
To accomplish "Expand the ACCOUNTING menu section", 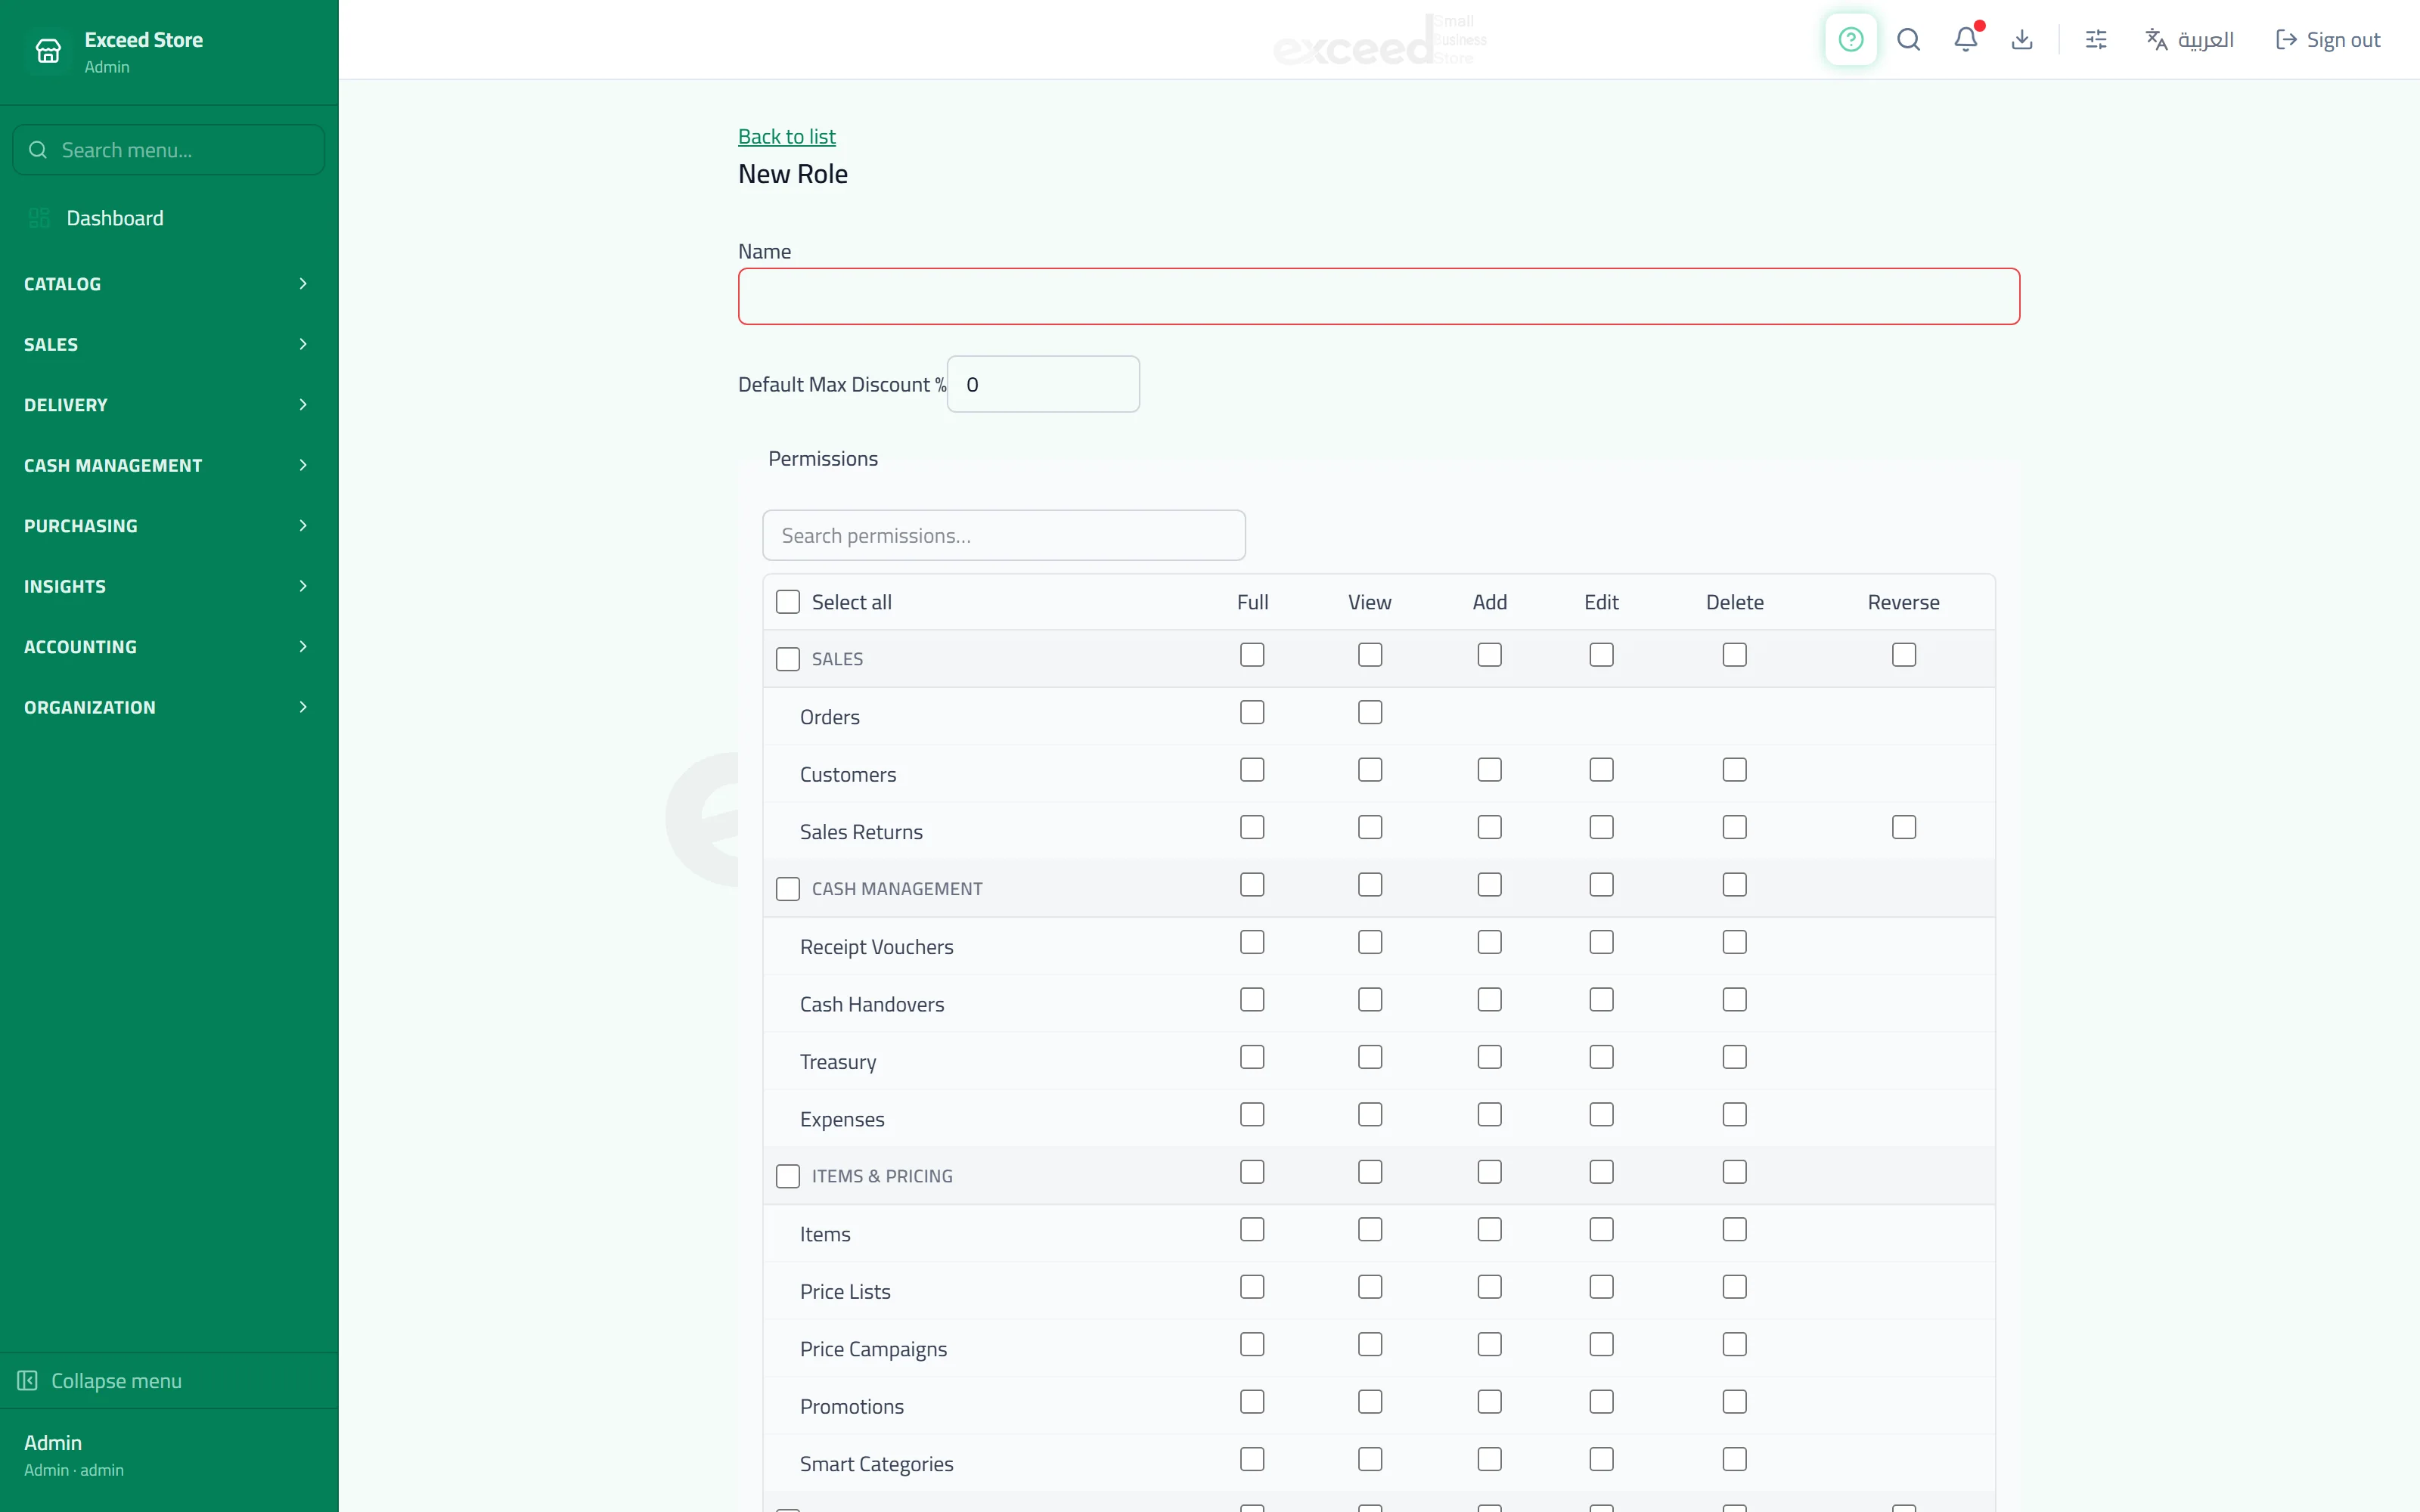I will click(169, 647).
